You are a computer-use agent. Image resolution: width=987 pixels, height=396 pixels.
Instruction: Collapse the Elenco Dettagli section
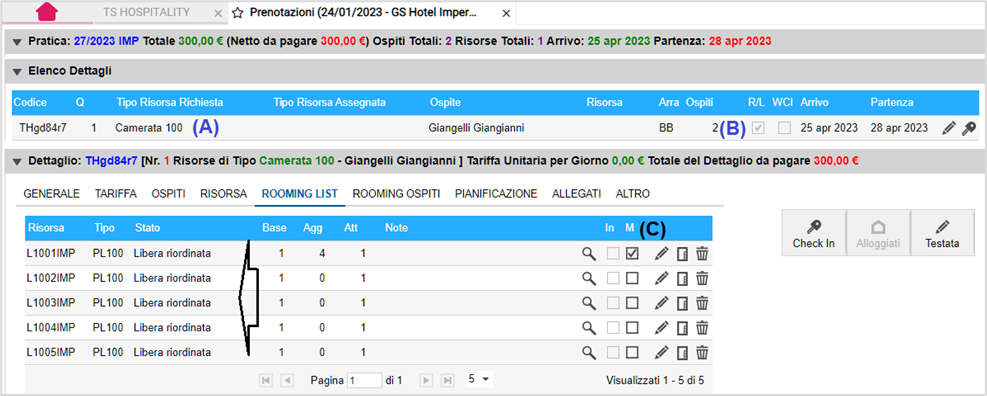[x=17, y=71]
